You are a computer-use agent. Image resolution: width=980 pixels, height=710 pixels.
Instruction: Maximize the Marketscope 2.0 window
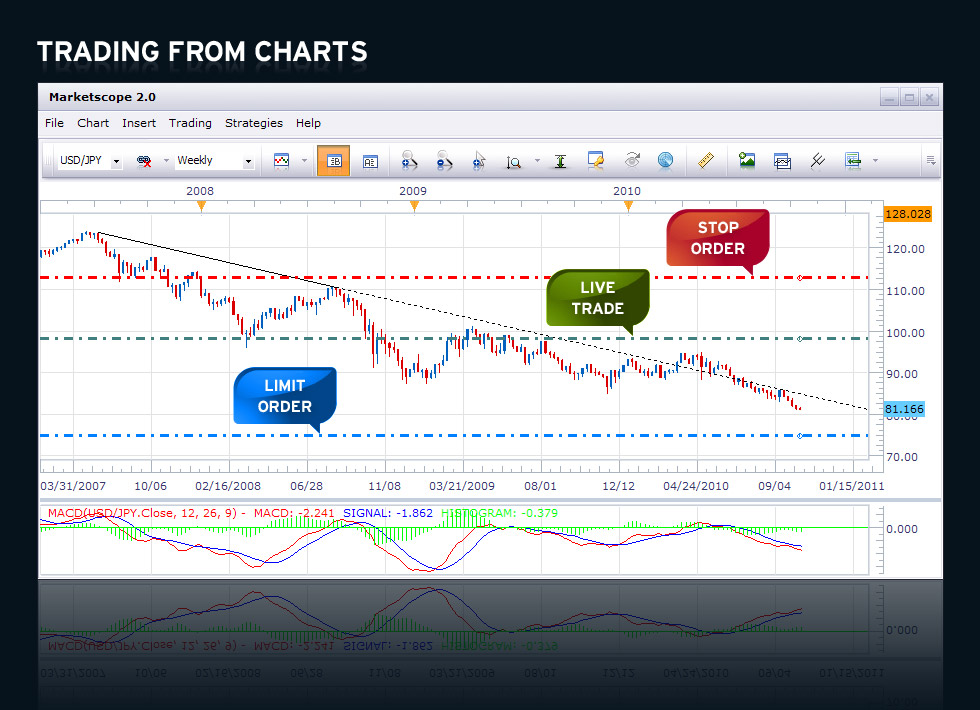click(x=909, y=98)
